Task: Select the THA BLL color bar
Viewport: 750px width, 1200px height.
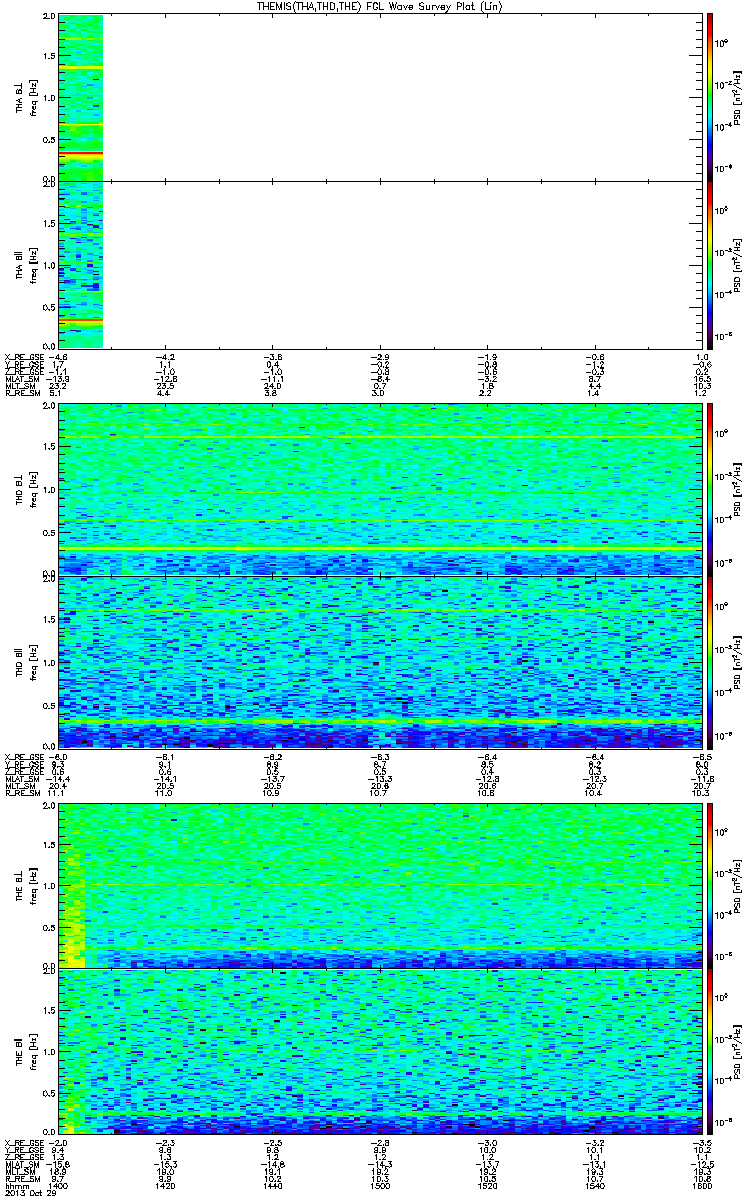Action: (x=711, y=97)
